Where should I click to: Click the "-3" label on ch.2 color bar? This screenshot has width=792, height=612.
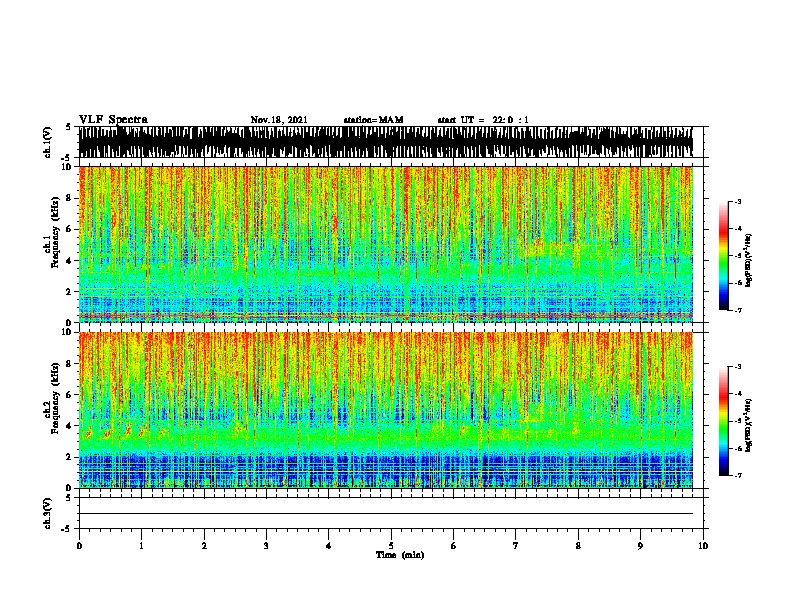738,367
